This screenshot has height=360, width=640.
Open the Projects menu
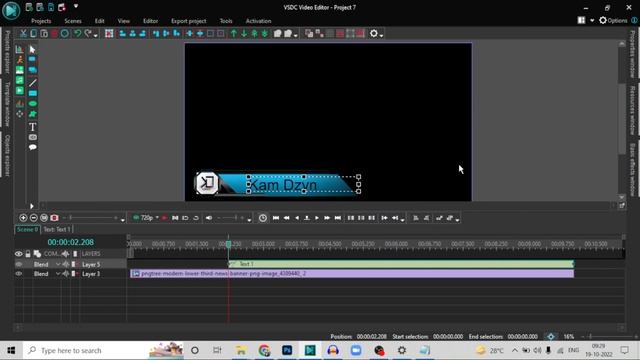tap(41, 21)
